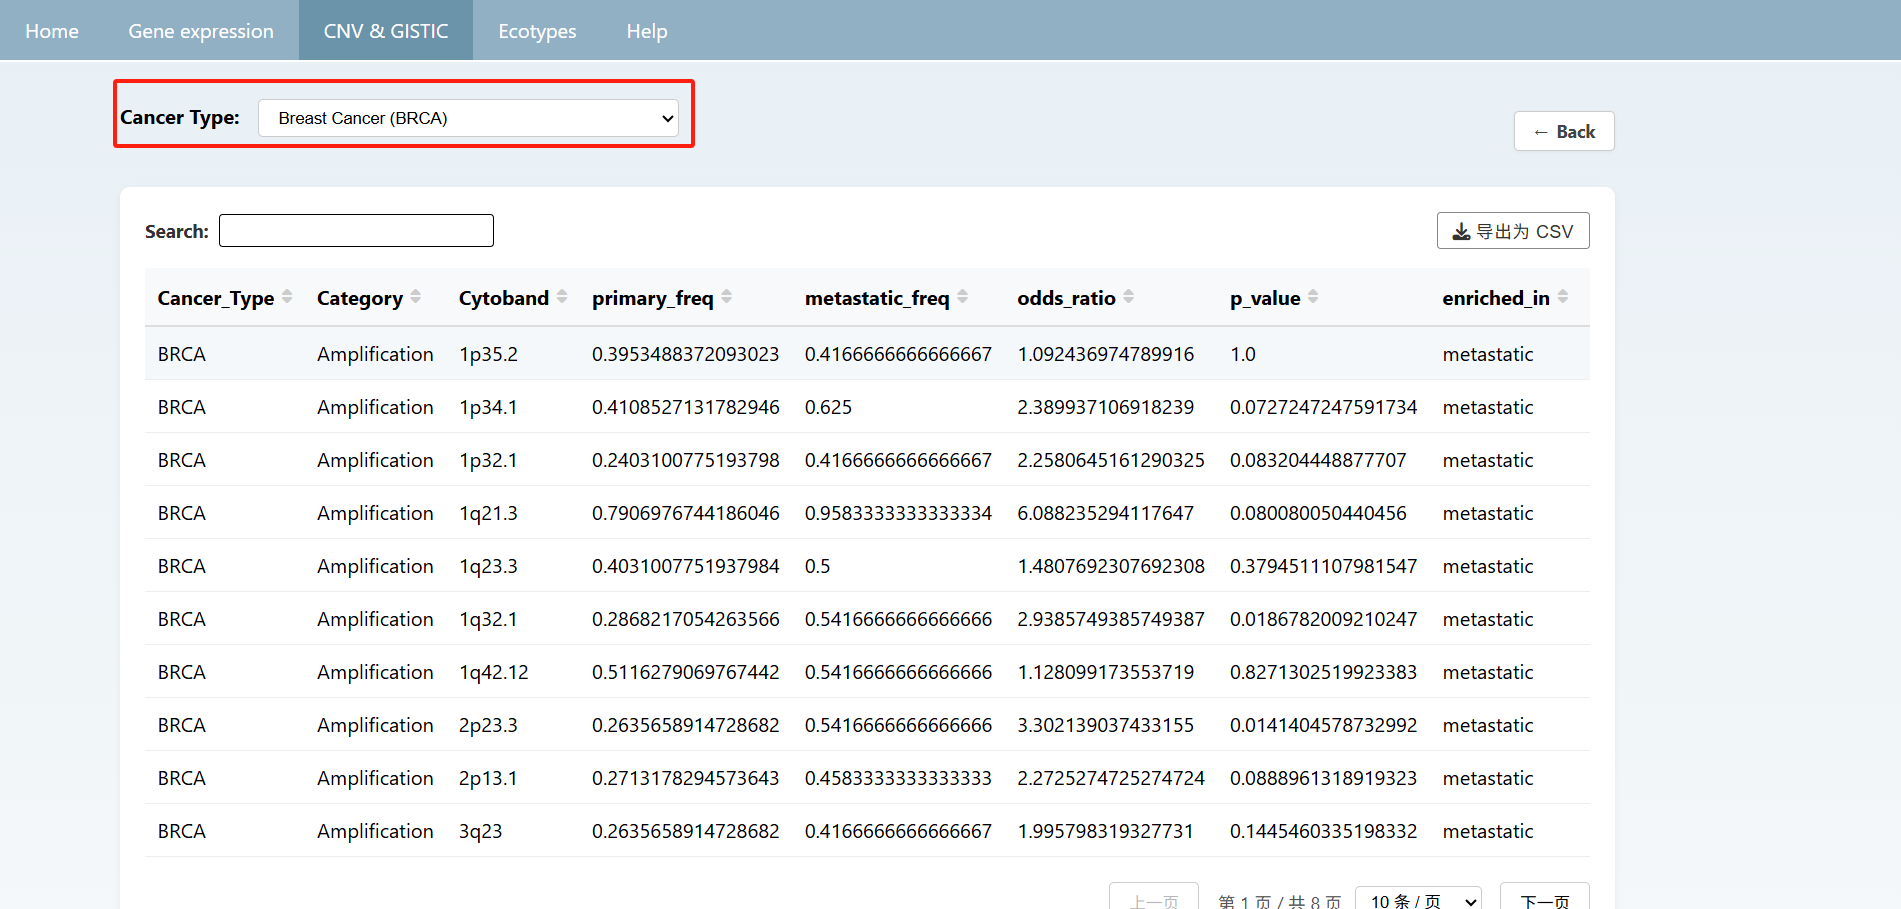
Task: Switch to the Gene expression tab
Action: coord(201,31)
